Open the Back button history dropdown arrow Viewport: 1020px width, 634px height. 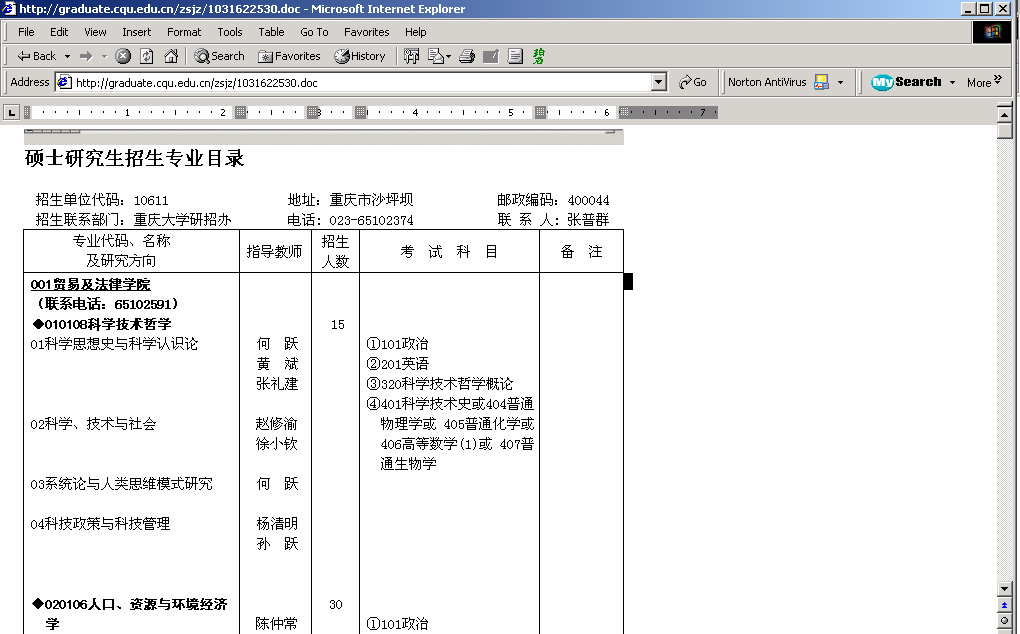(x=67, y=56)
